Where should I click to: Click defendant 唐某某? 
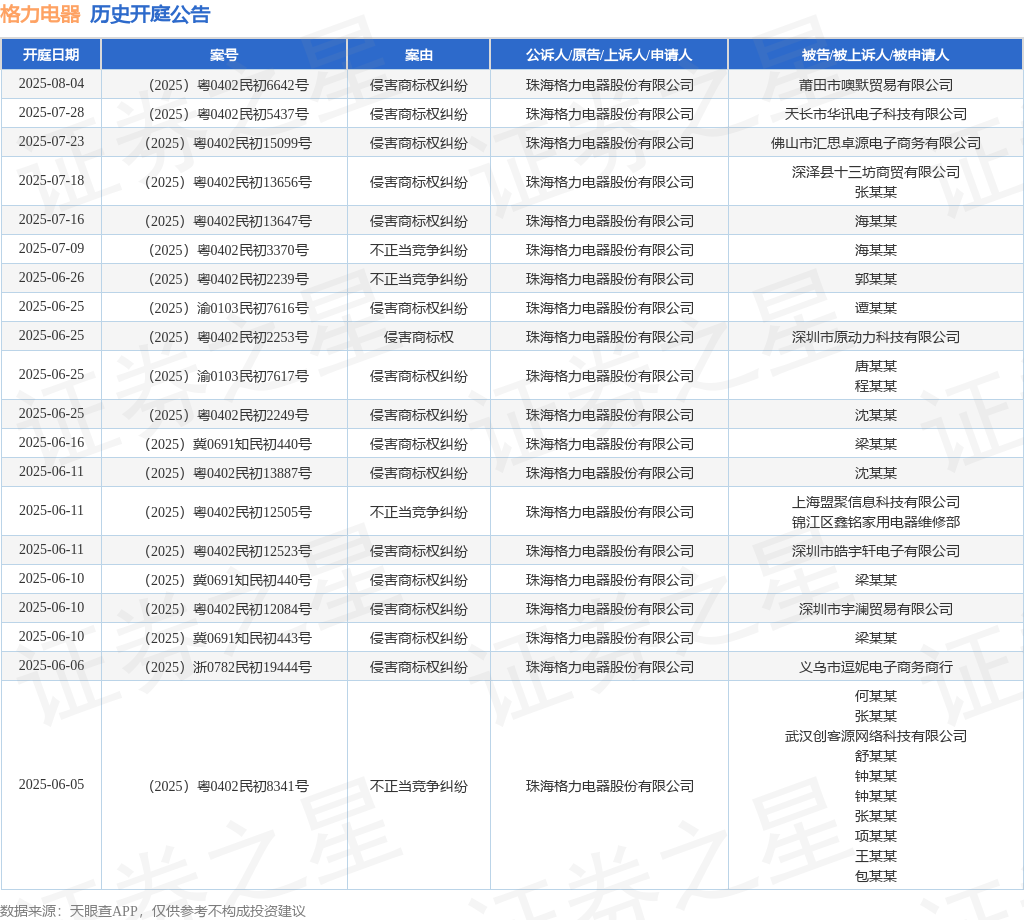[x=875, y=366]
